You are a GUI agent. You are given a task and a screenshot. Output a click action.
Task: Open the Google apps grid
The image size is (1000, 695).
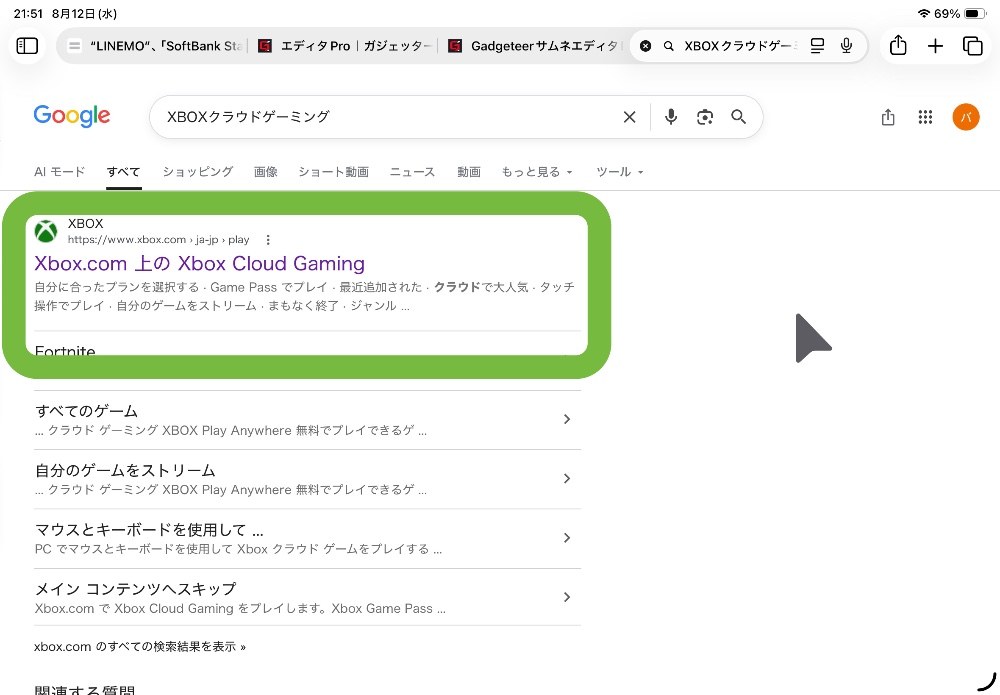[x=925, y=117]
